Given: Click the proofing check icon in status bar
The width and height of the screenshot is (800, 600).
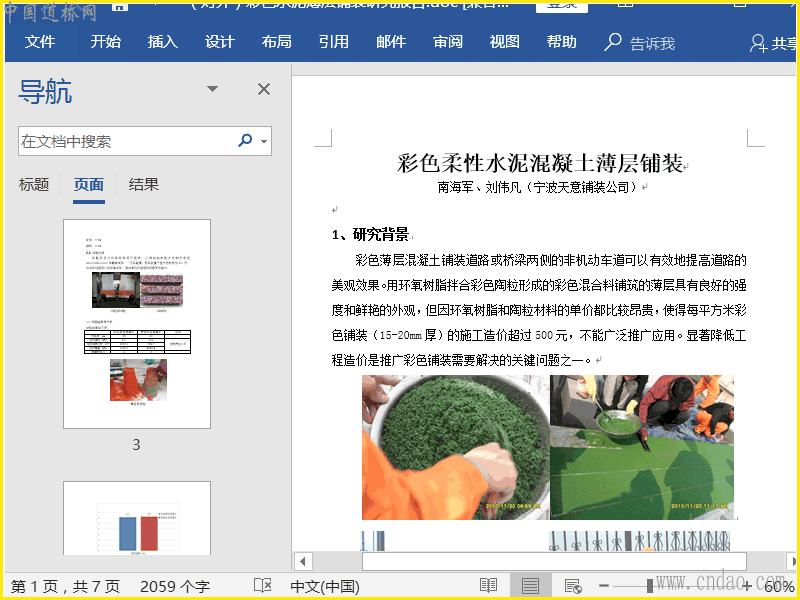Looking at the screenshot, I should coord(263,586).
